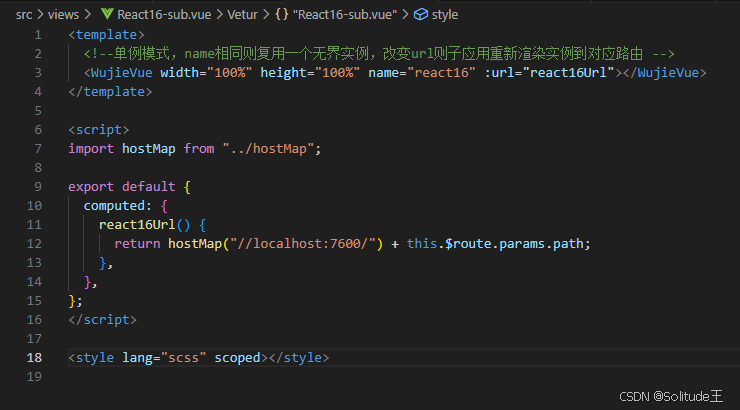Click 'export default' on line 9
The height and width of the screenshot is (410, 740).
pos(122,187)
